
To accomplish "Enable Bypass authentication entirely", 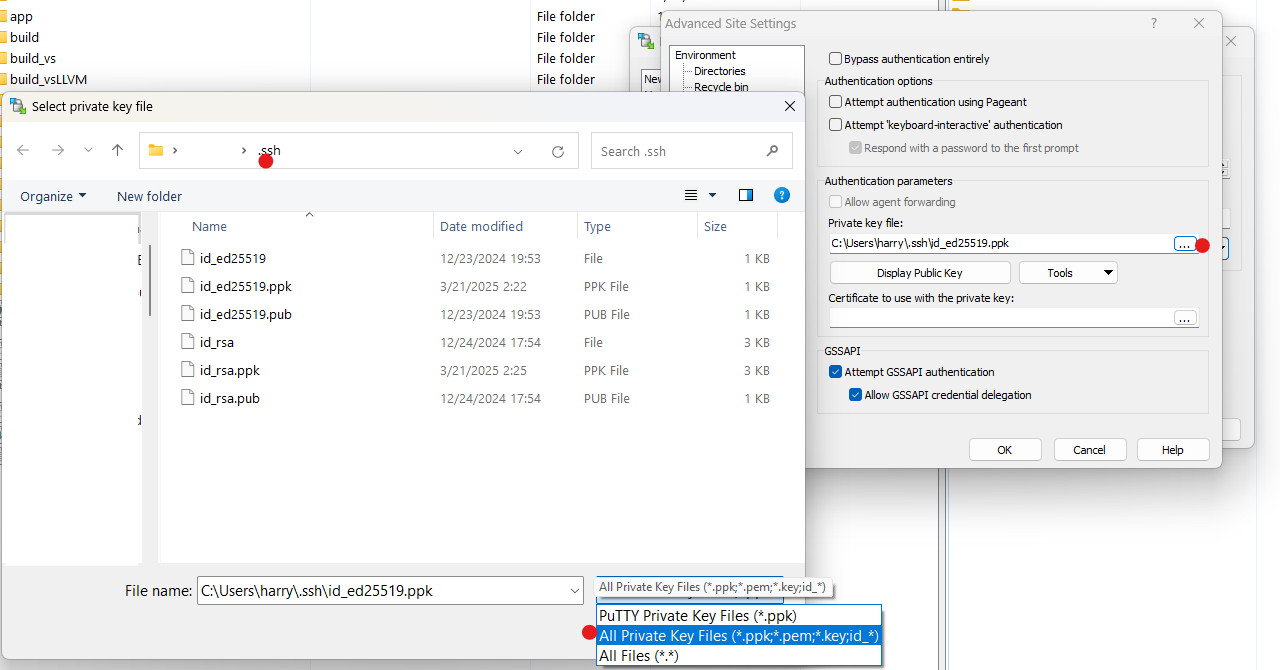I will pos(836,59).
